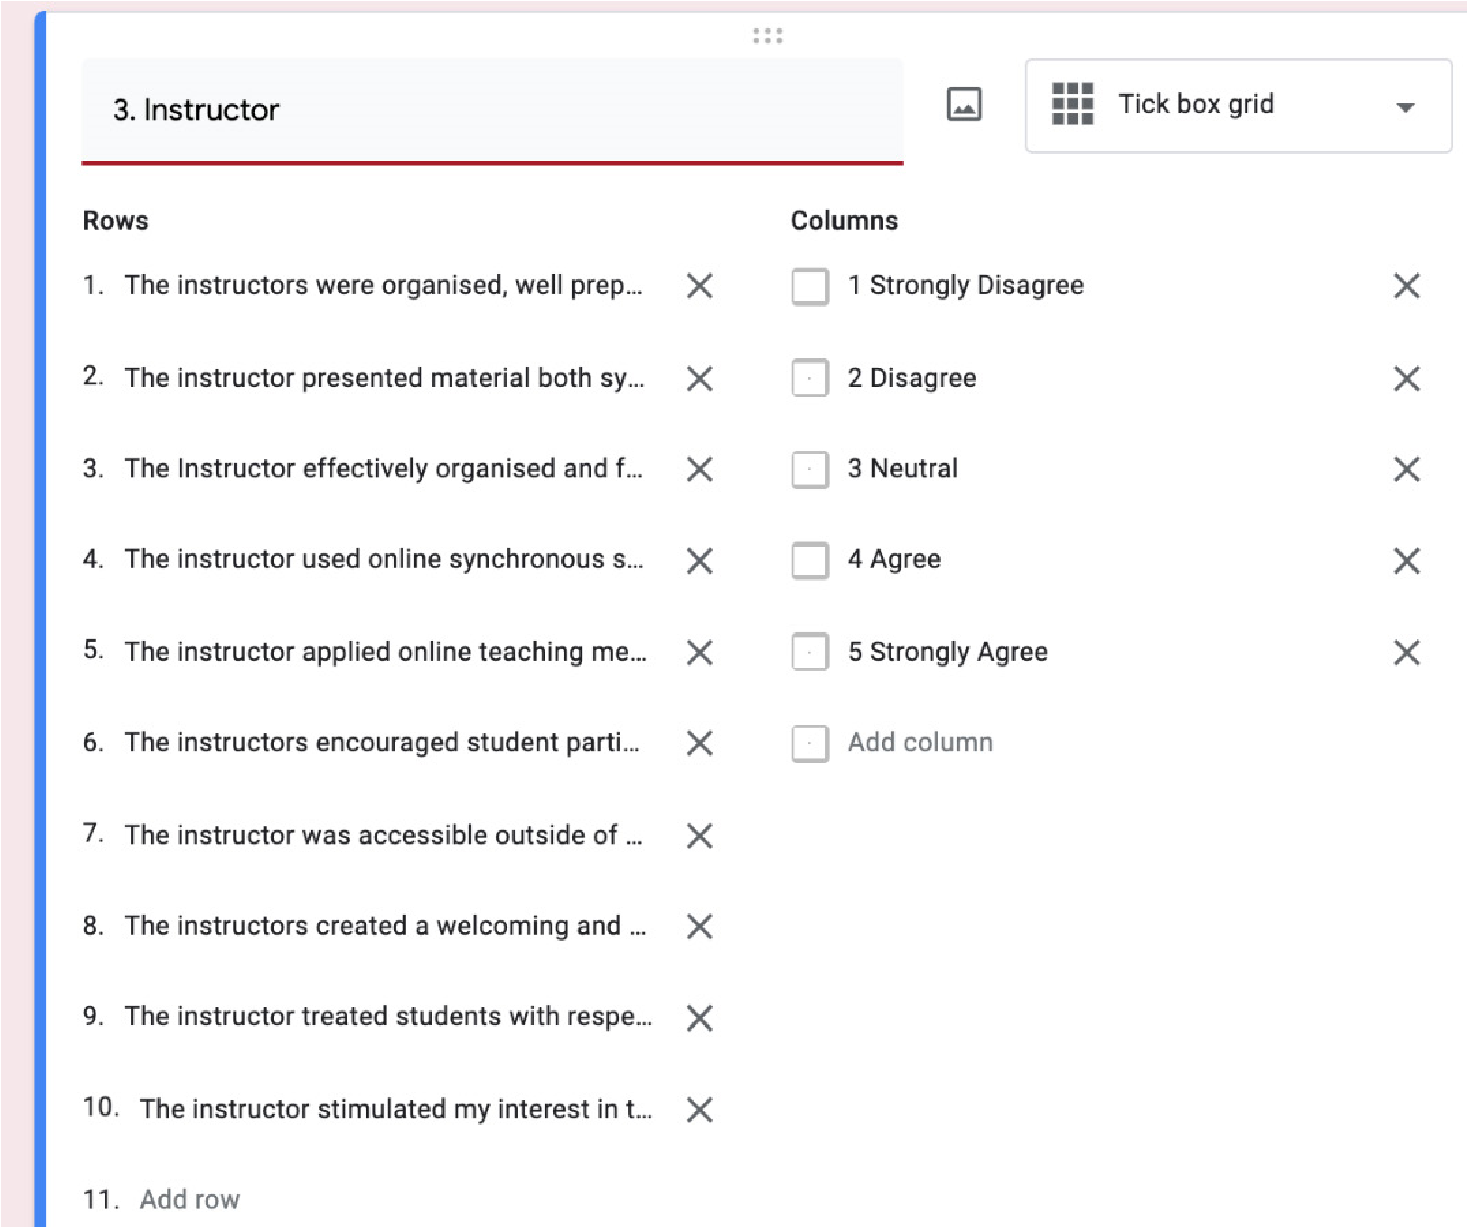Delete the 3 Neutral column
Screen dimensions: 1467x1227
point(1406,469)
